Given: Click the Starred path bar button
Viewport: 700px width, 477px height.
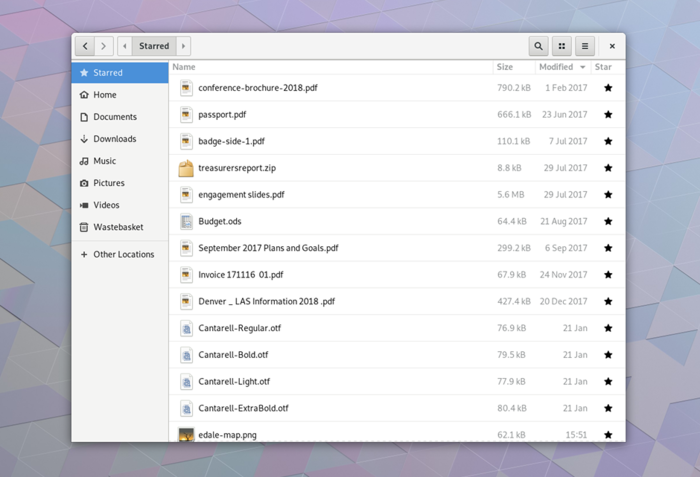Looking at the screenshot, I should (x=154, y=46).
